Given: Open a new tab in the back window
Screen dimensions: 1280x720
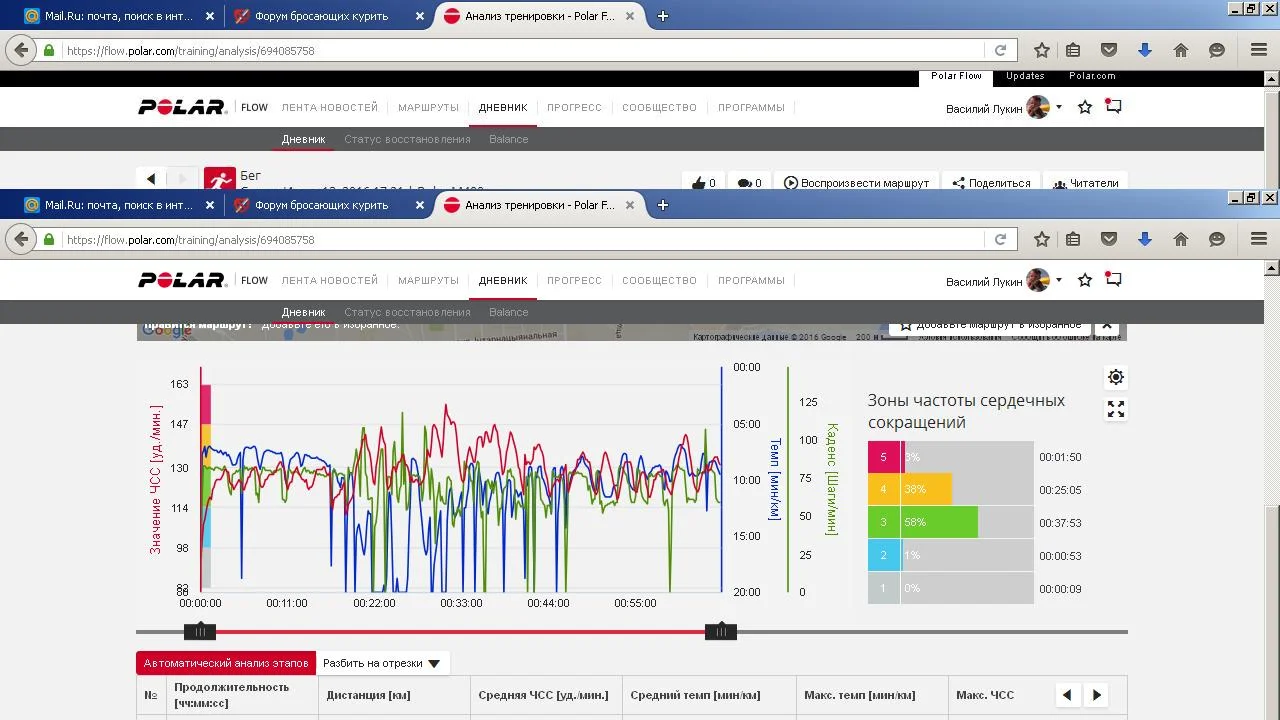Looking at the screenshot, I should click(x=662, y=16).
